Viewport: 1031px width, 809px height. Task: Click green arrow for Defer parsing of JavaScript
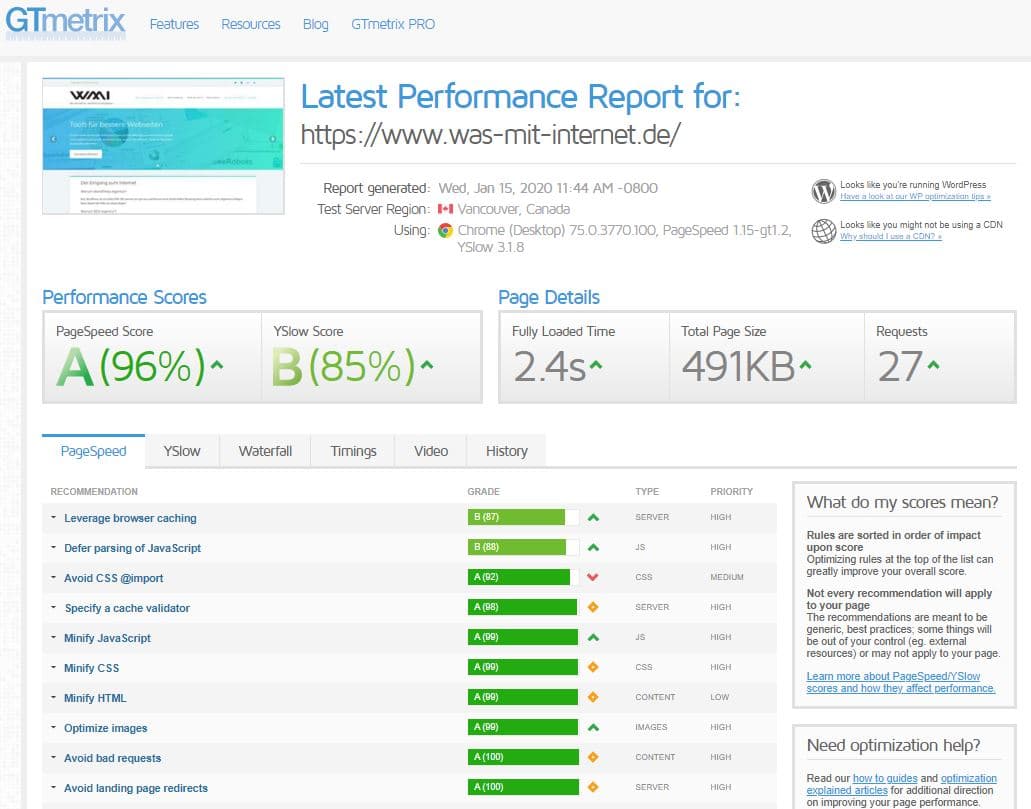coord(593,547)
